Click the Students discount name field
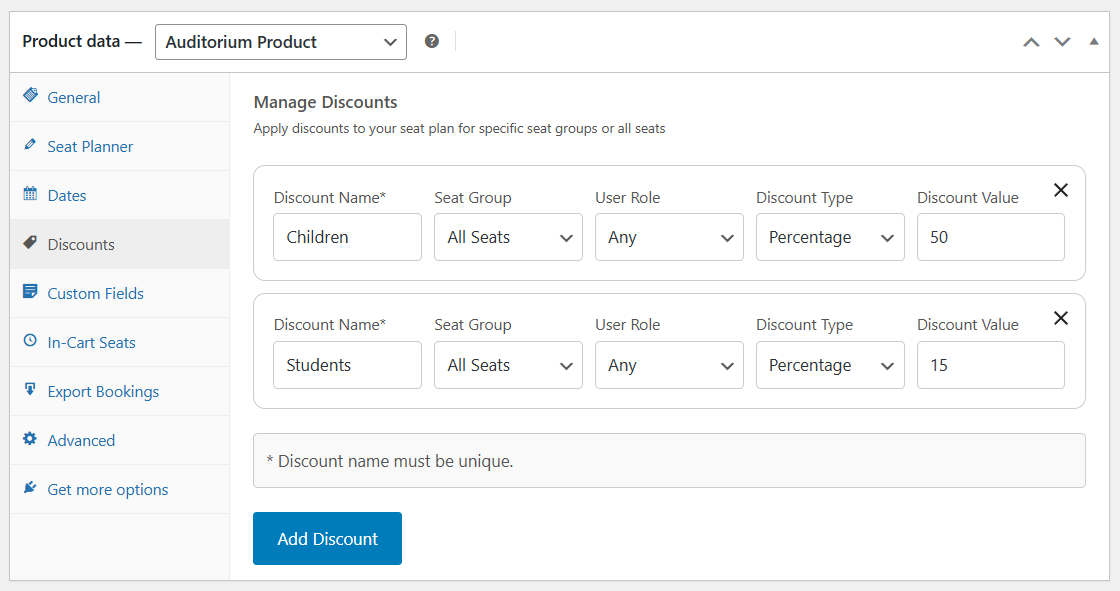Screen dimensions: 1120x591 347,366
